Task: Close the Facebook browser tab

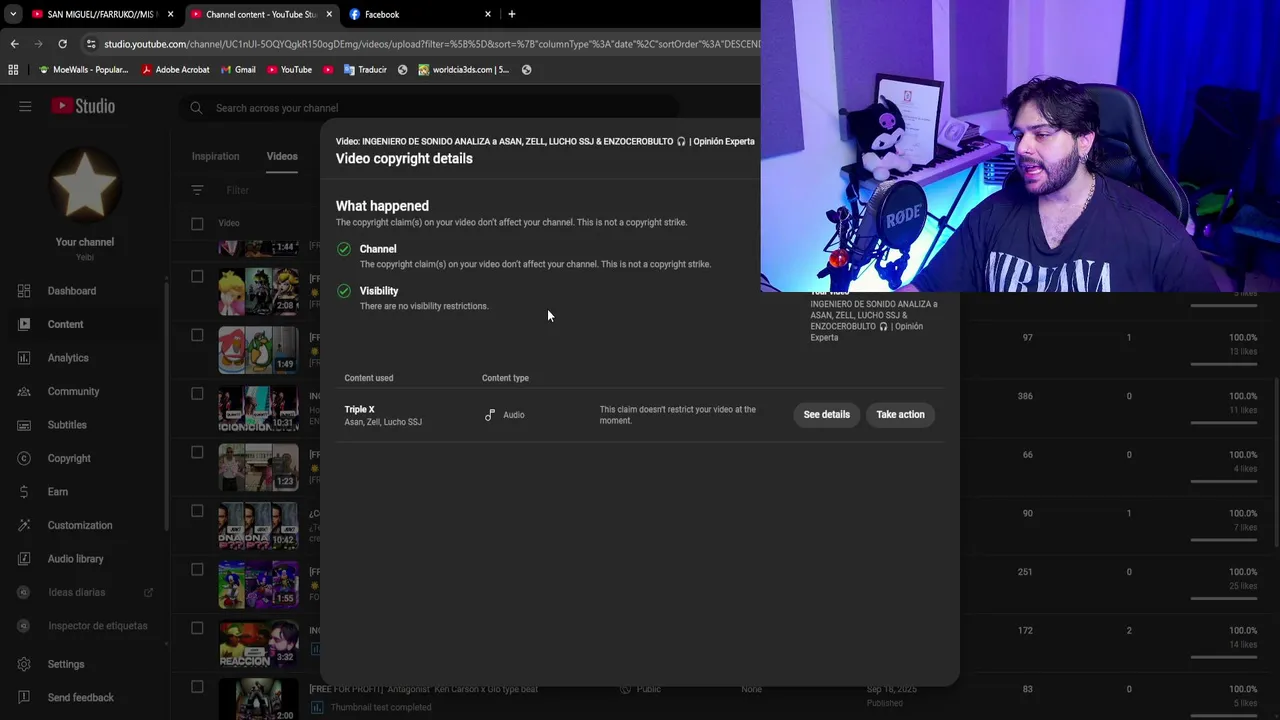Action: click(488, 14)
